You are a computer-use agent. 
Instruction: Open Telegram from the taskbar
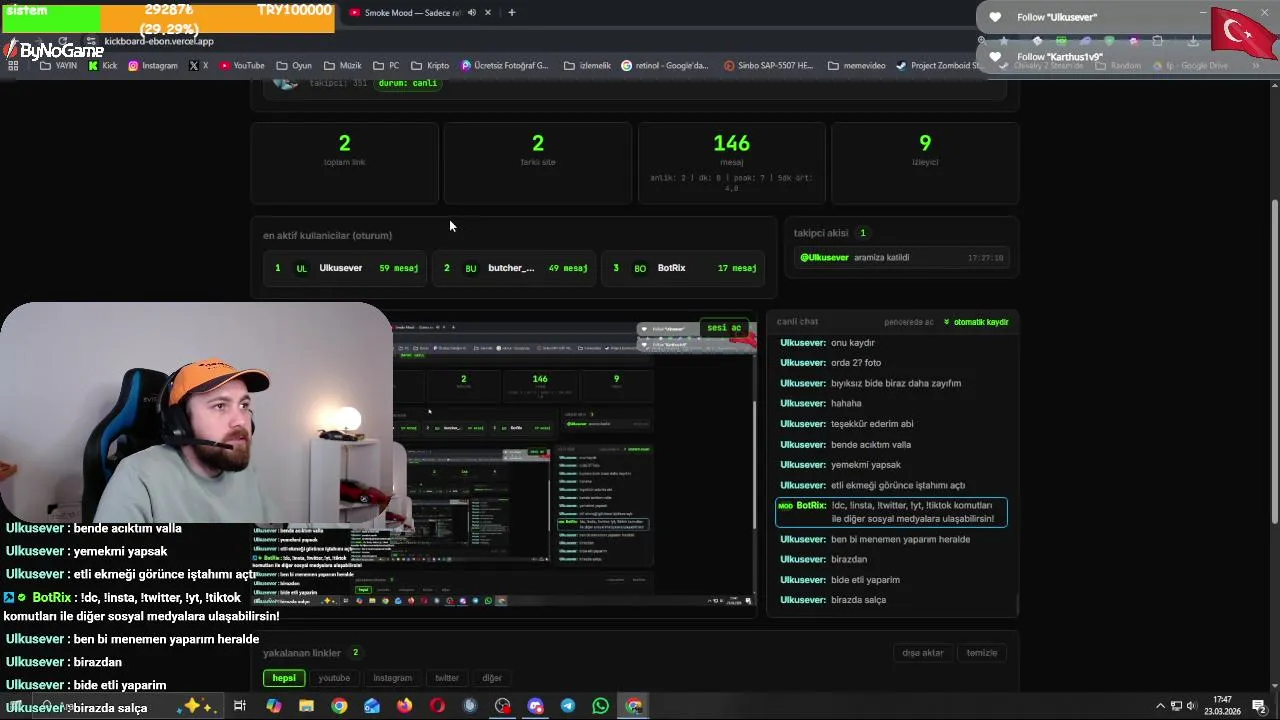click(x=568, y=706)
